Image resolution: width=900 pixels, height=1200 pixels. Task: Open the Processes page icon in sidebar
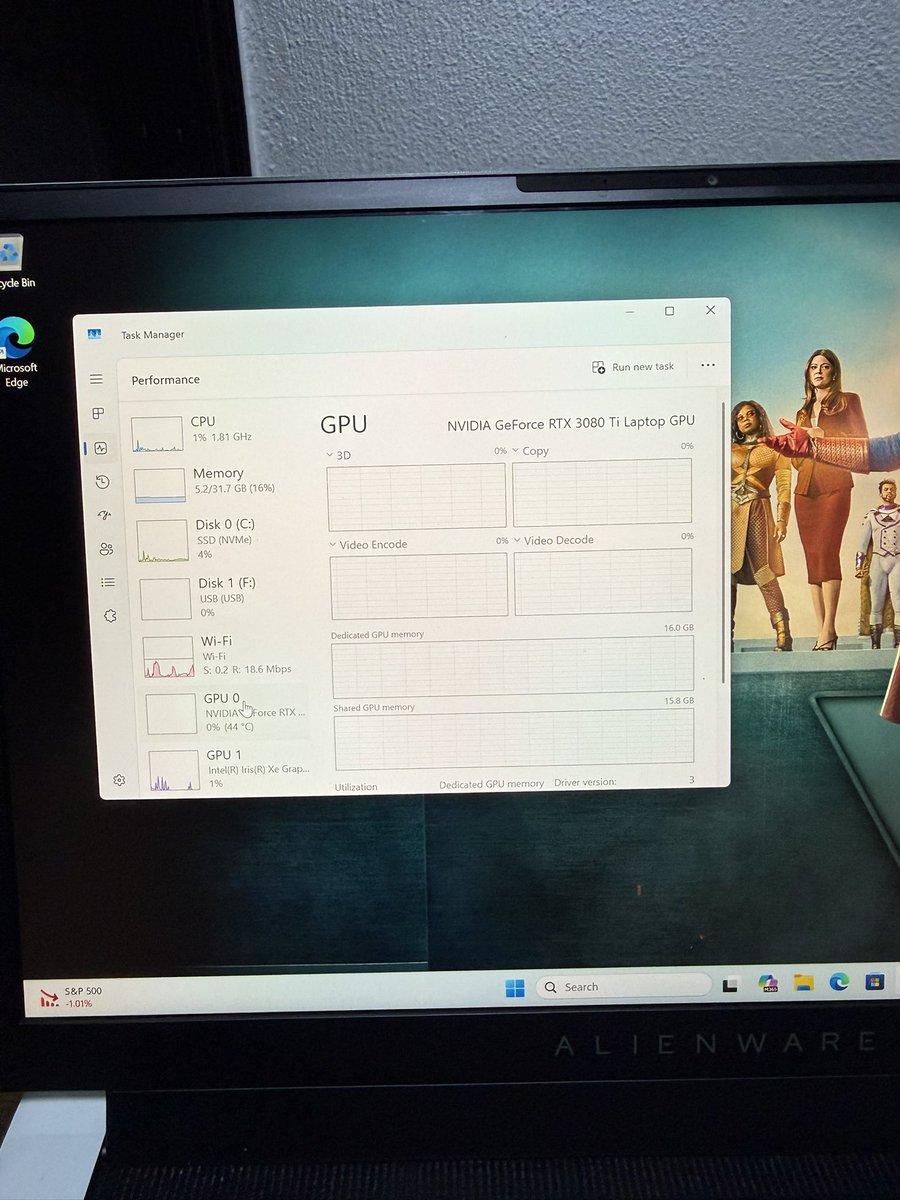(98, 413)
